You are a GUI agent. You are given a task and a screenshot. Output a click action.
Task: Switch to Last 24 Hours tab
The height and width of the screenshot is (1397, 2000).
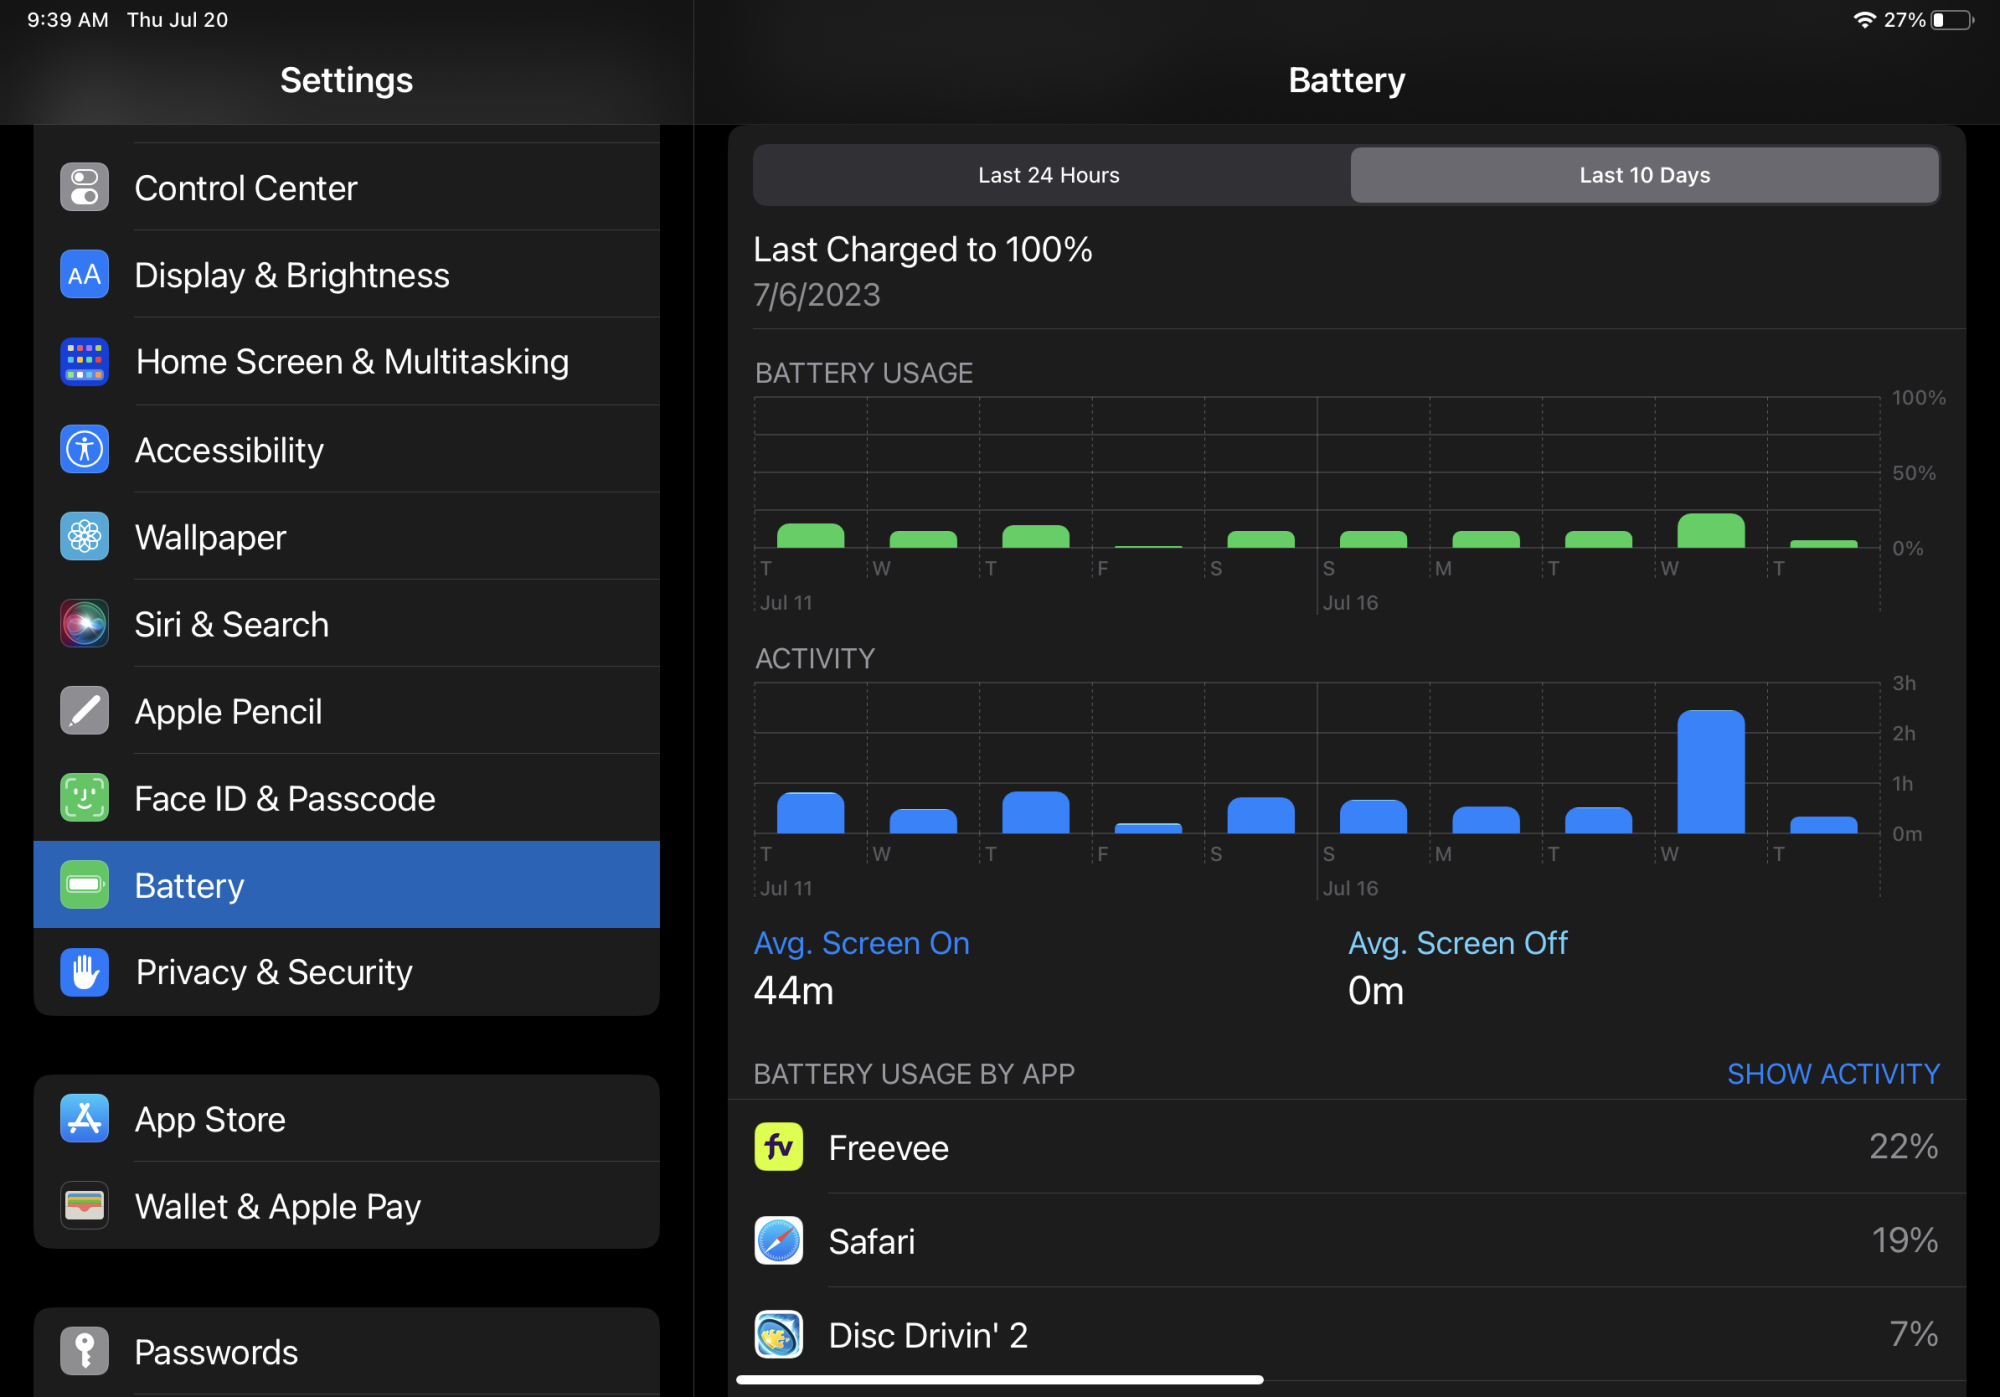click(x=1049, y=175)
